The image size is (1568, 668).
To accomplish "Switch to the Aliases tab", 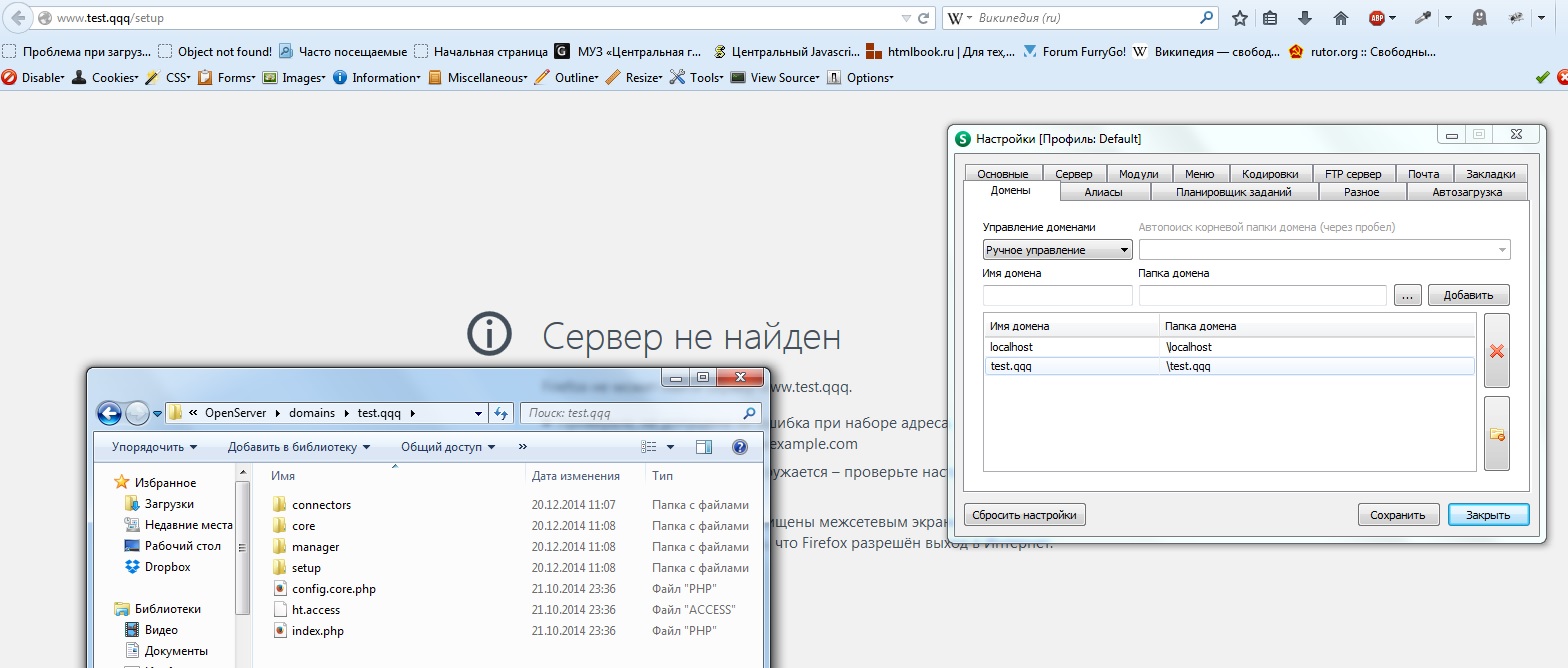I will 1103,192.
